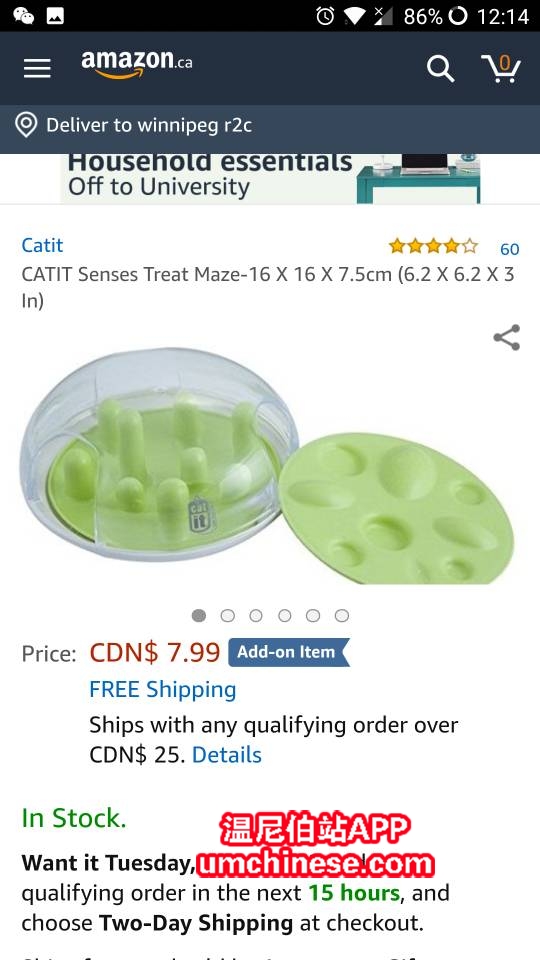Open the shopping cart icon
The width and height of the screenshot is (540, 960).
(x=500, y=68)
